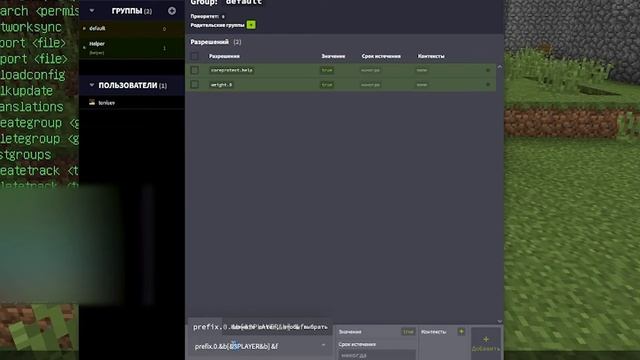Screen dimensions: 640x360
Task: Edit expiry of weight.0 row
Action: [370, 84]
